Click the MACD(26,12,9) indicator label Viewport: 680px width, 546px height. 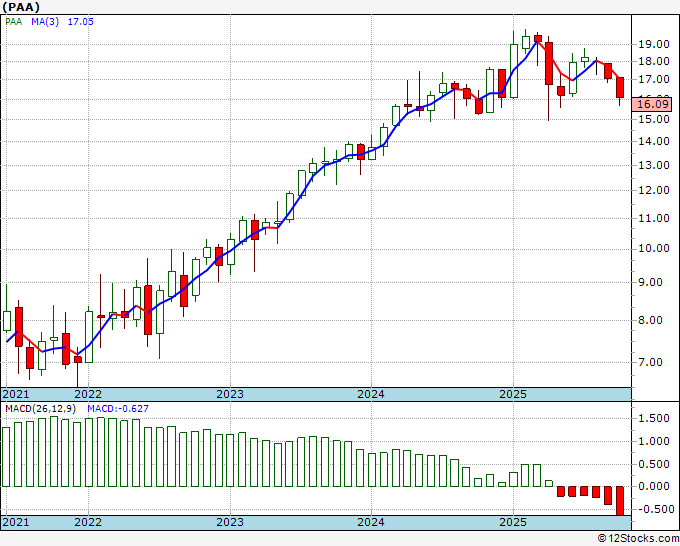pyautogui.click(x=41, y=409)
